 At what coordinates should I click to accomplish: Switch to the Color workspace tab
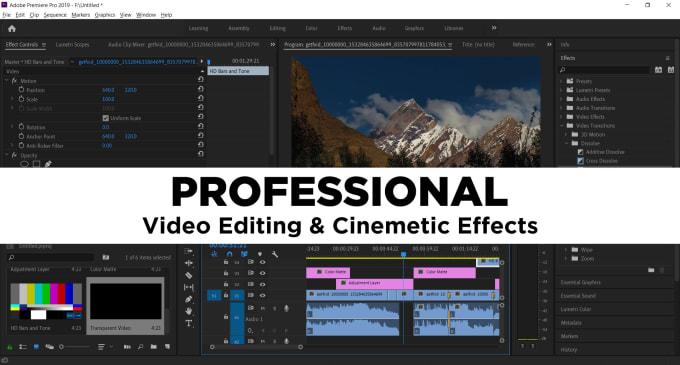click(311, 28)
